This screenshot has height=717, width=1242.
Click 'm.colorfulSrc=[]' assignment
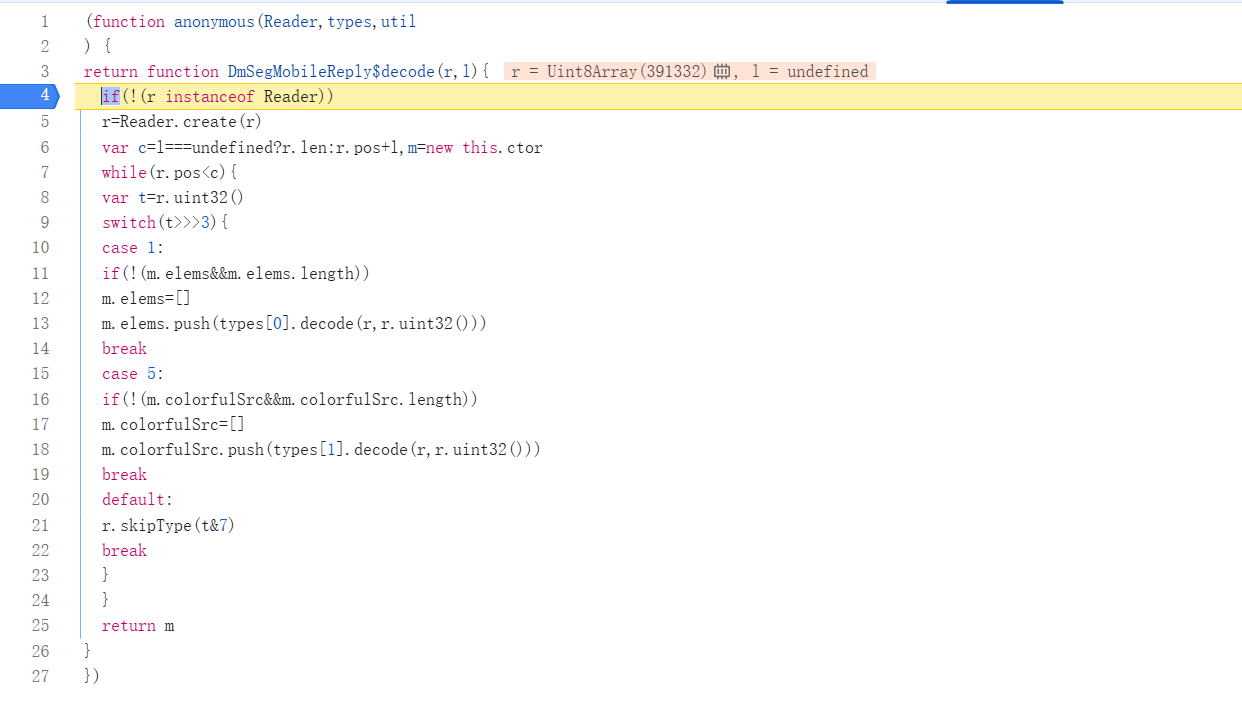pyautogui.click(x=173, y=424)
